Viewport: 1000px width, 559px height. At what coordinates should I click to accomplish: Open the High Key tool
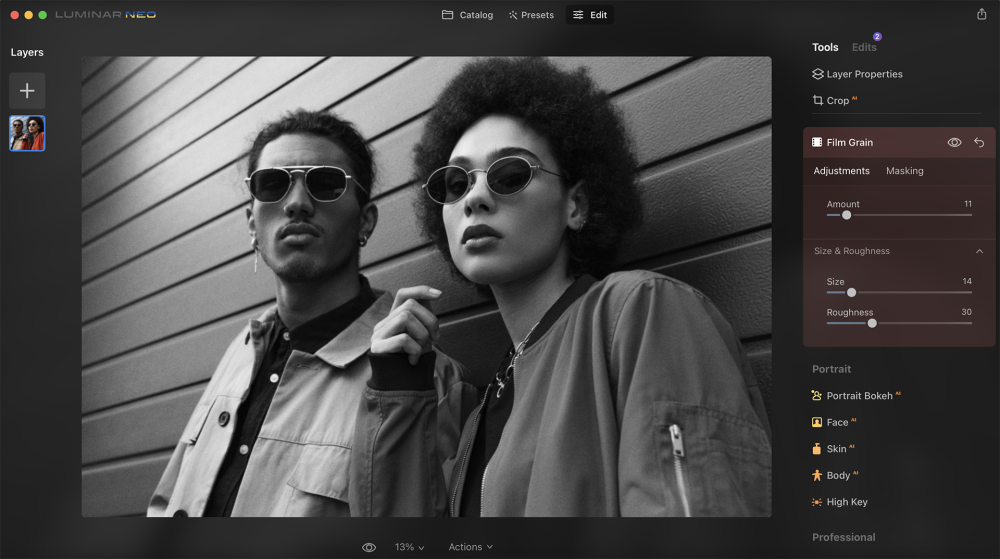coord(839,502)
